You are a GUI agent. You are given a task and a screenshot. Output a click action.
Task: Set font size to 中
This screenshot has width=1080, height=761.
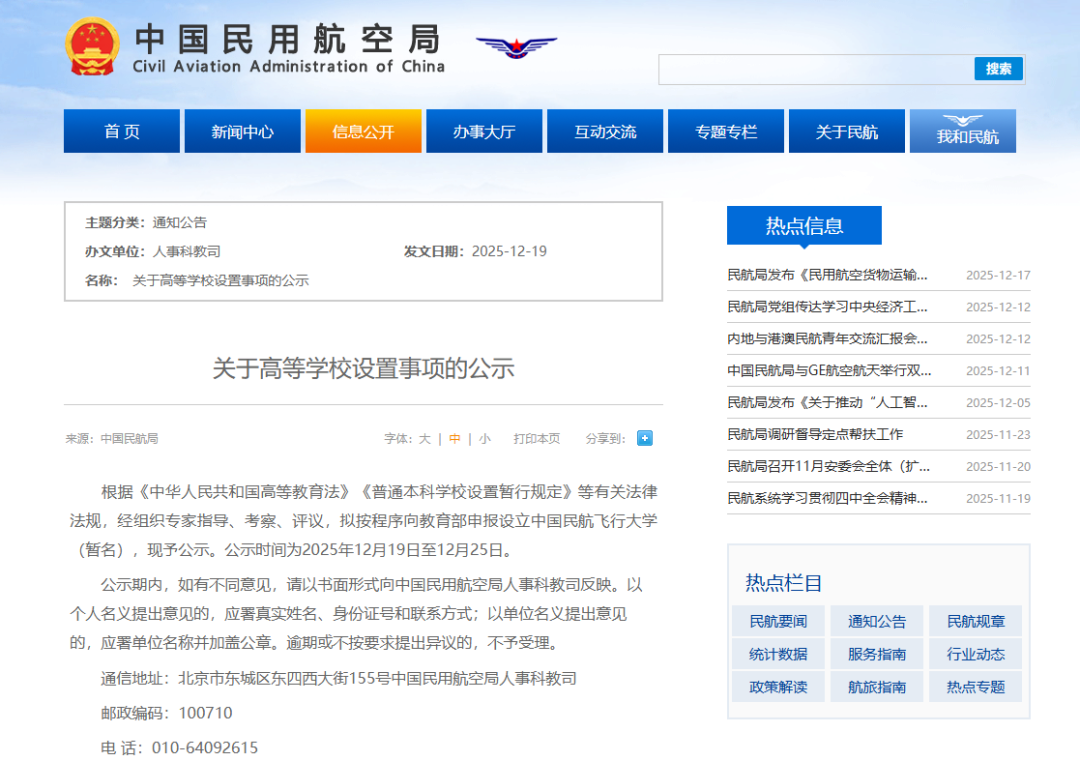tap(455, 438)
